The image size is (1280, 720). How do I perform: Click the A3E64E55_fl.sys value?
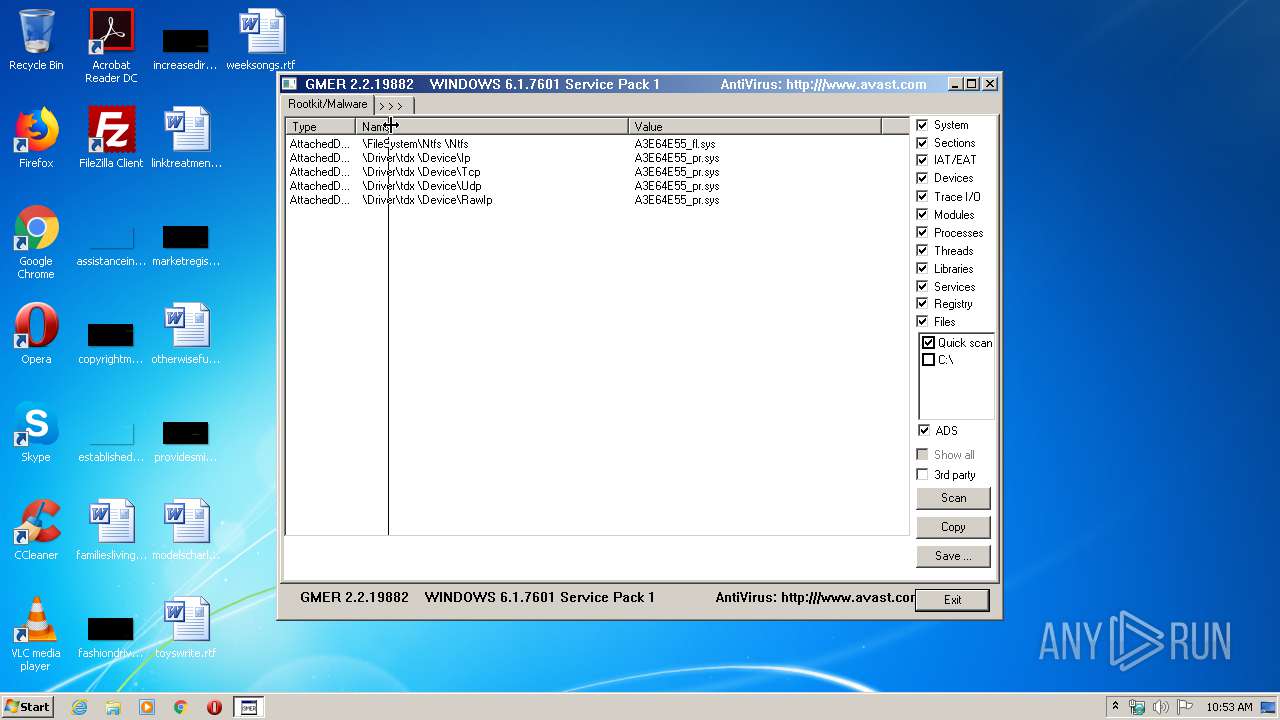675,144
